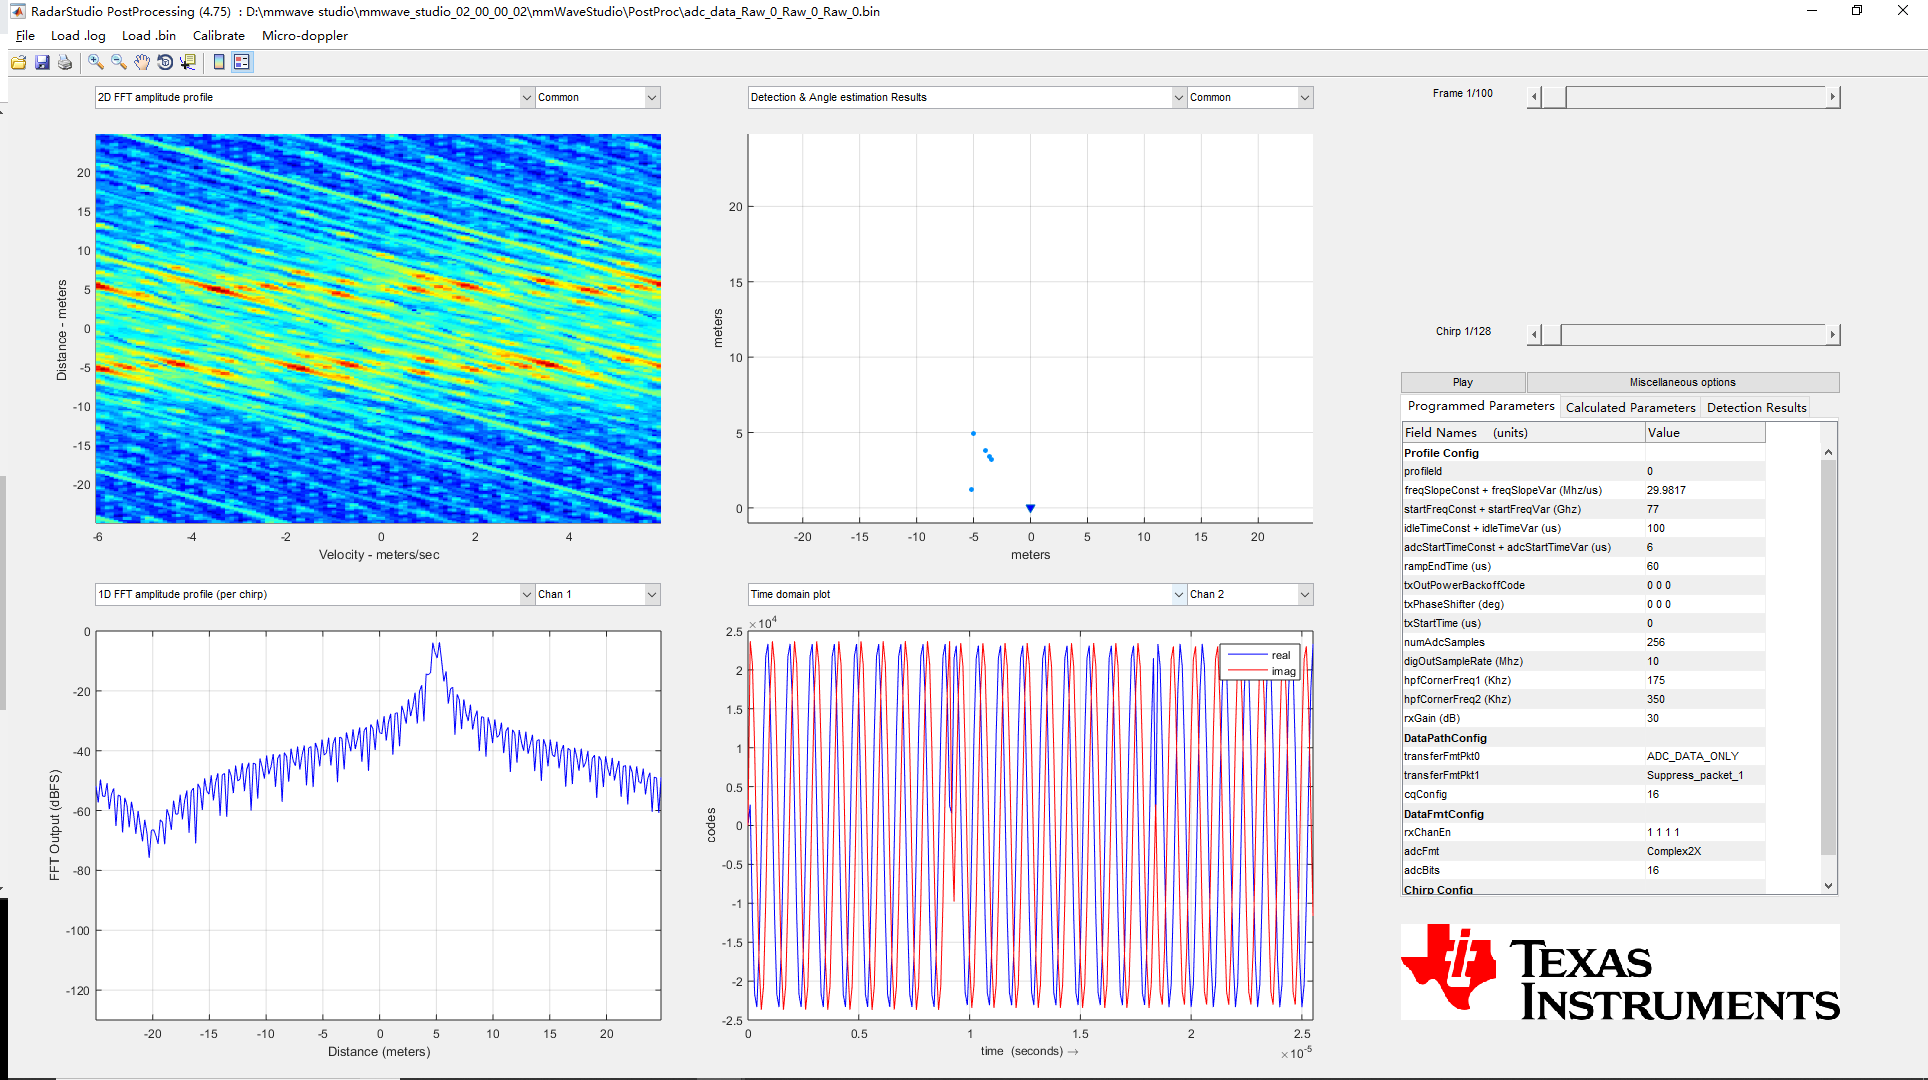Screen dimensions: 1928x1080
Task: Select the Data Cursor tool
Action: click(x=188, y=62)
